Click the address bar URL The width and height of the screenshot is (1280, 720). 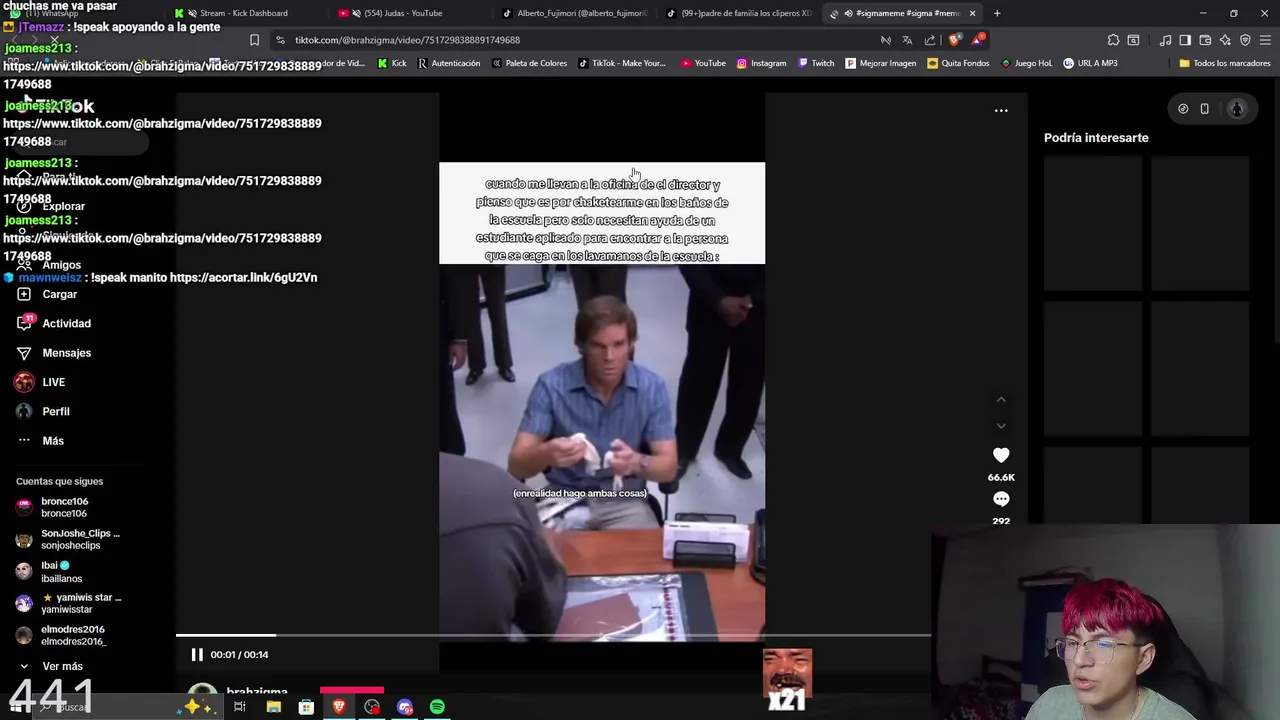[x=407, y=40]
